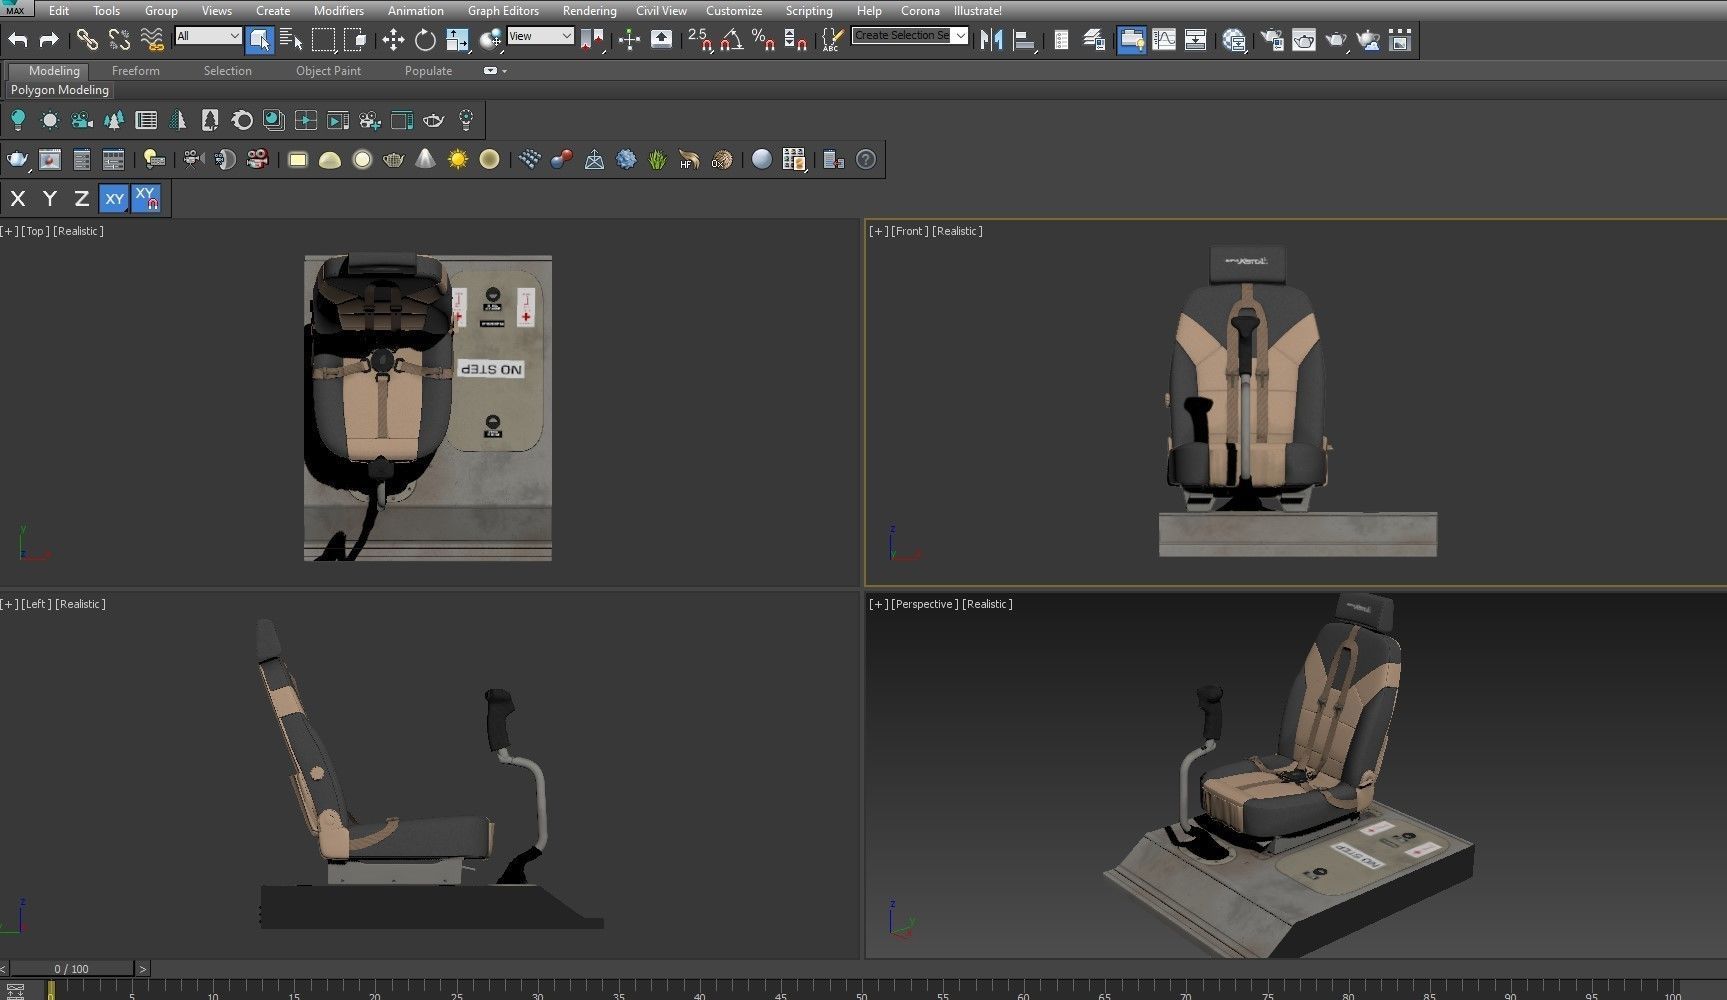Click the Undo arrow icon
Viewport: 1727px width, 1000px height.
[x=18, y=40]
